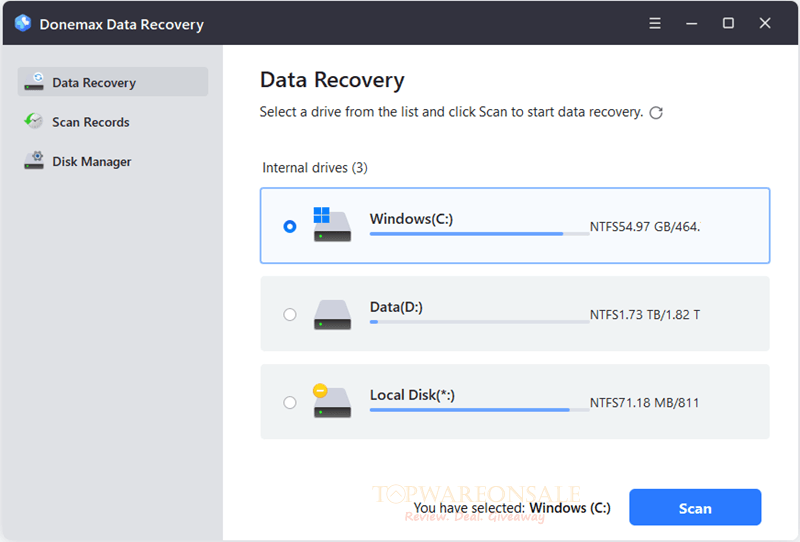
Task: Click the Disk Manager gear drive icon
Action: pyautogui.click(x=34, y=160)
